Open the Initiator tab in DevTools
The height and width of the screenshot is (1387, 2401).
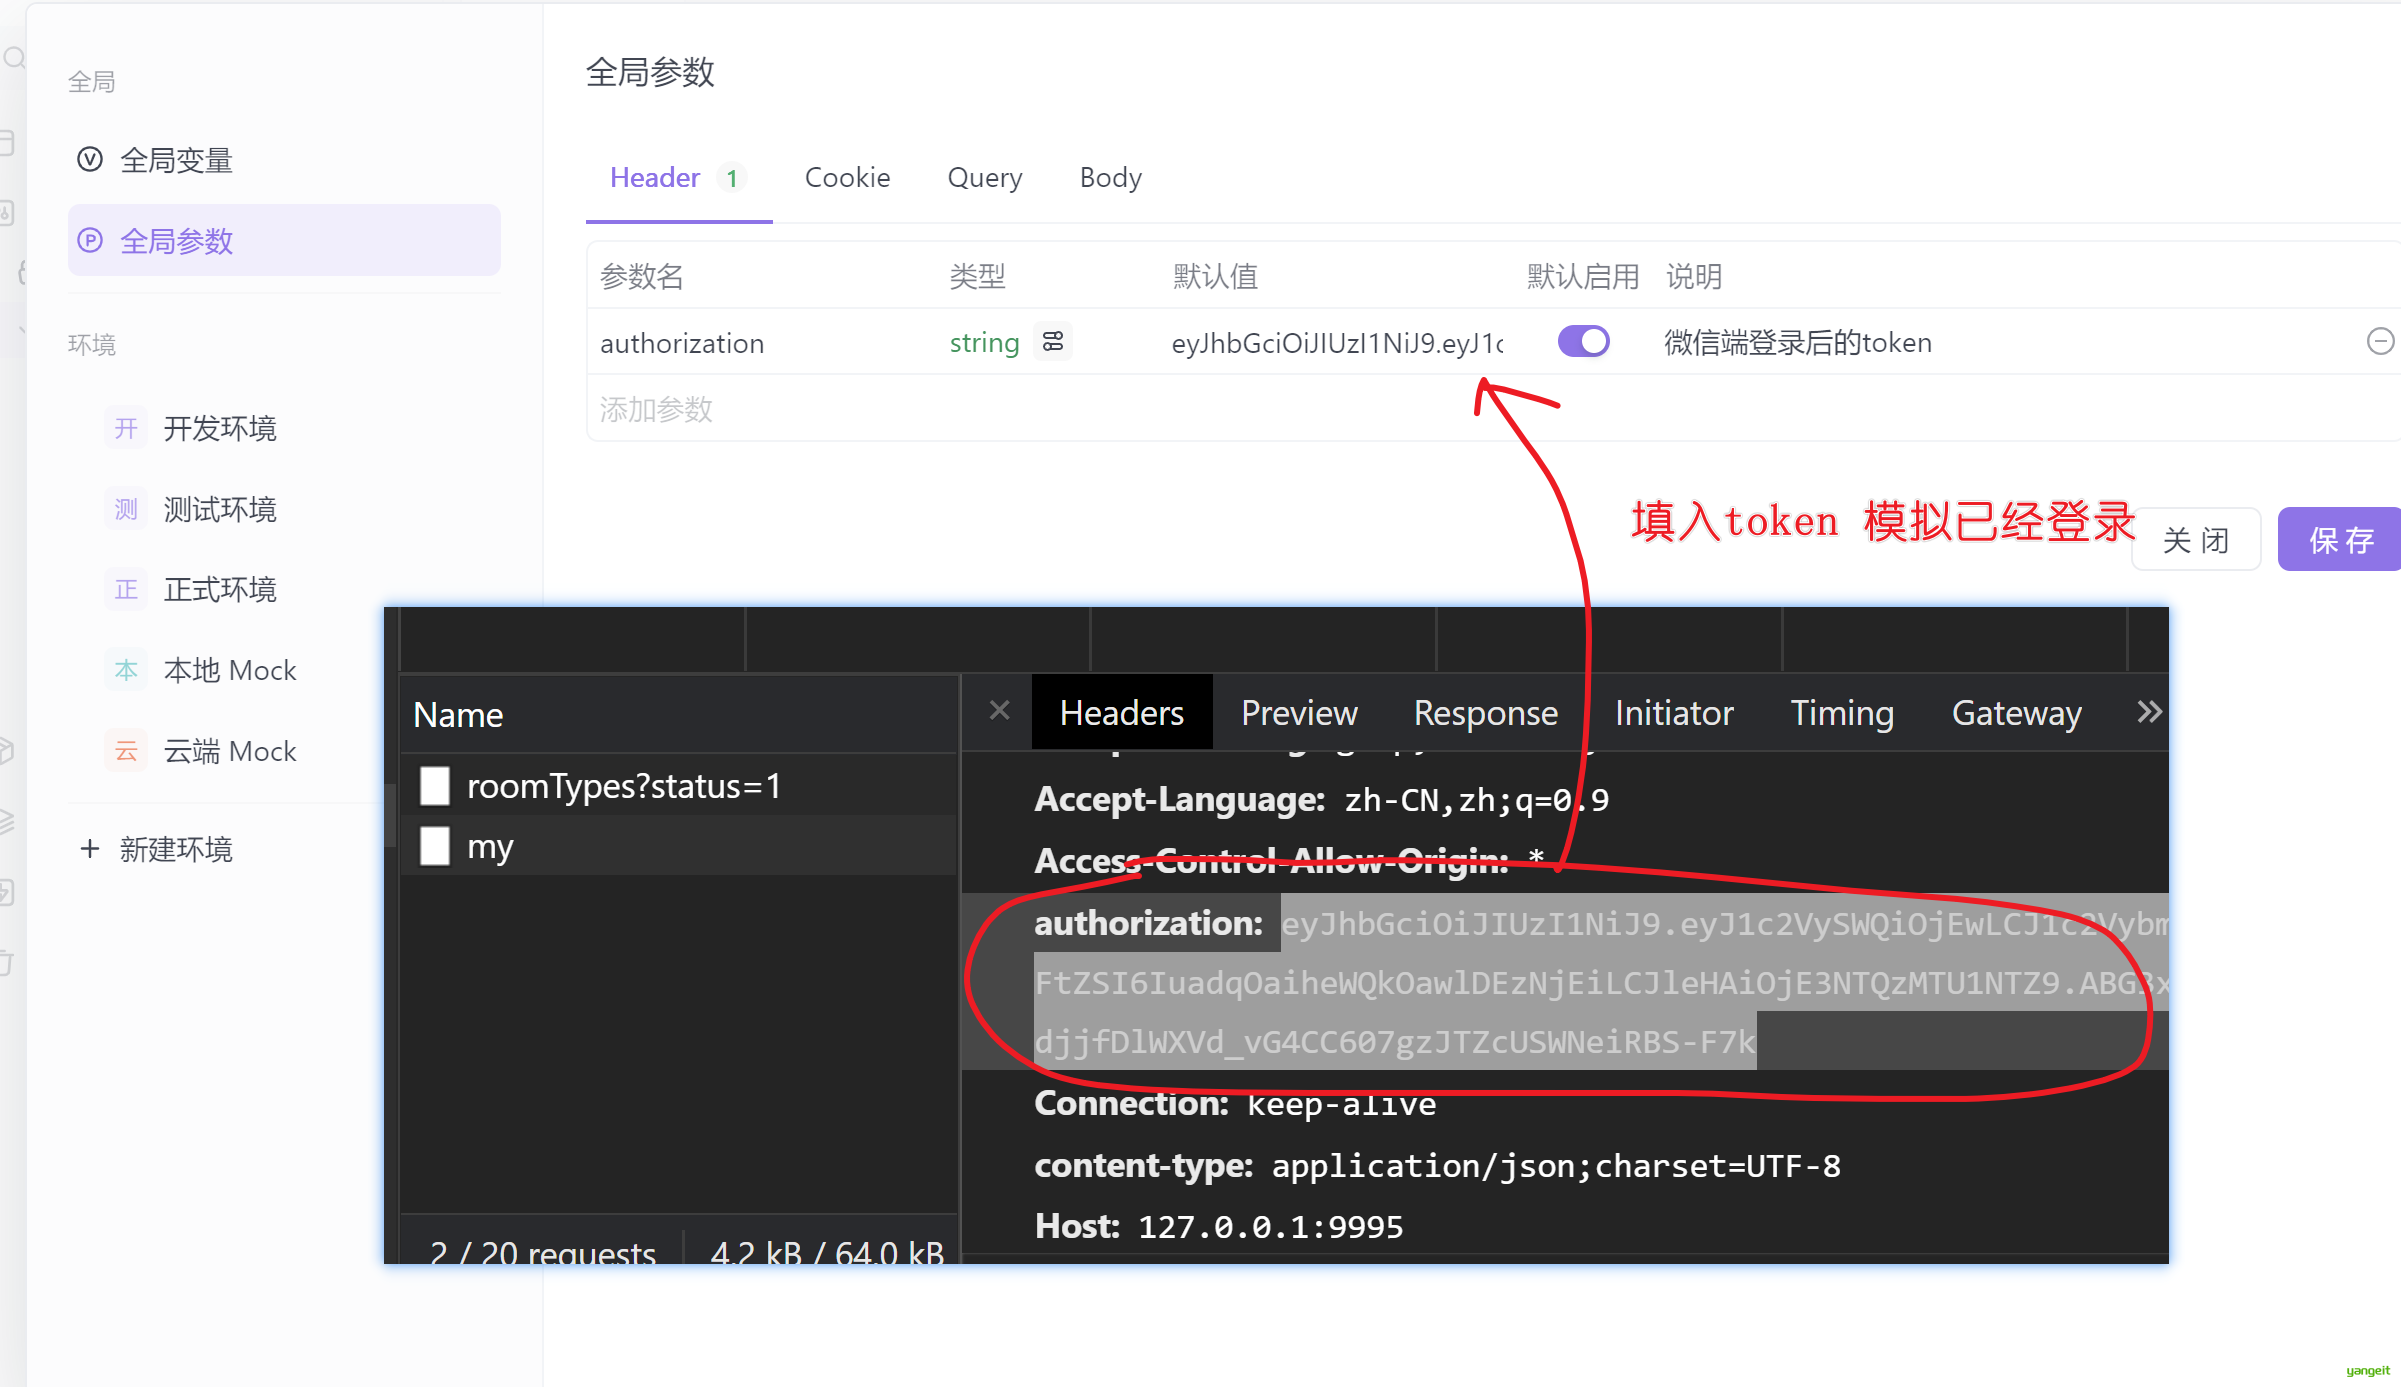[1674, 712]
